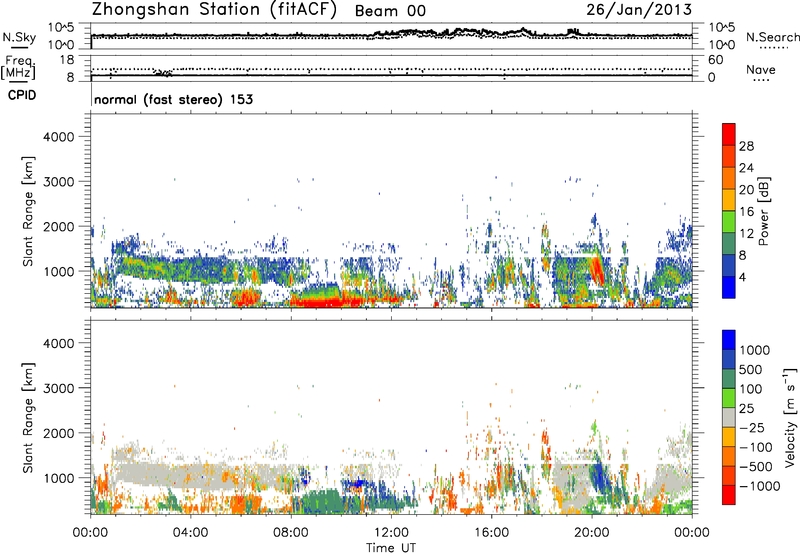Click "4000" on the power panel axis

point(58,137)
